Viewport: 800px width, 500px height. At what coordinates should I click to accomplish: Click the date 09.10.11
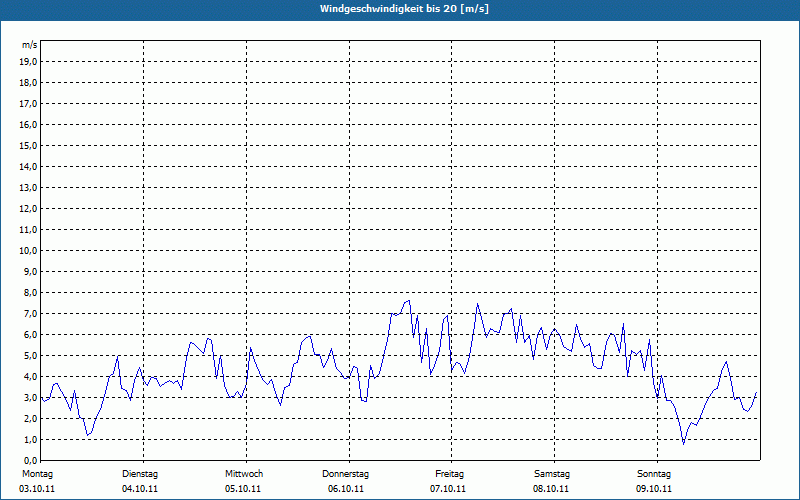[654, 489]
